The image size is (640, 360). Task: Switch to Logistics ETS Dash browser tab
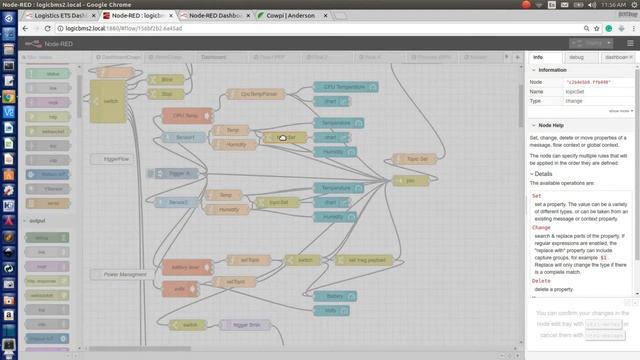coord(60,16)
